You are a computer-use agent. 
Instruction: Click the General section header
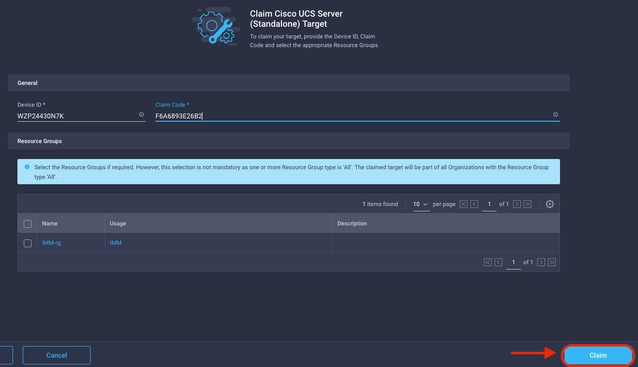288,83
